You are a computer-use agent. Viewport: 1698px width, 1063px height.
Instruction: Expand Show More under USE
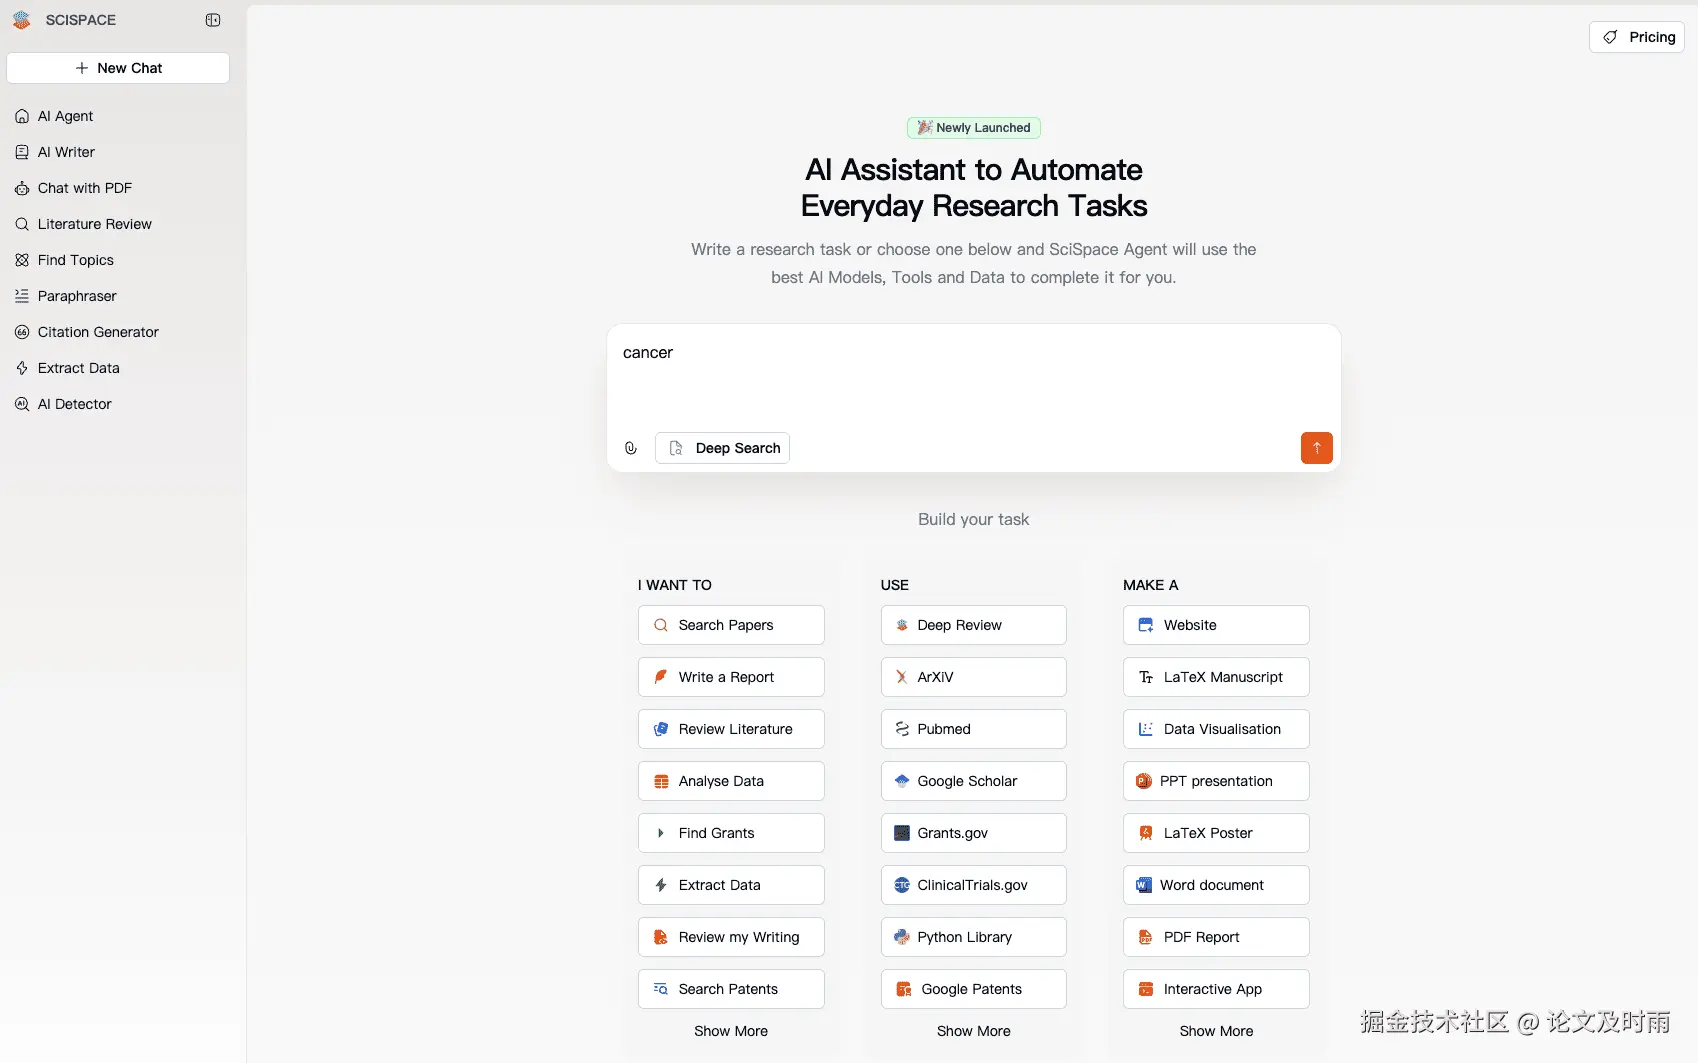973,1031
